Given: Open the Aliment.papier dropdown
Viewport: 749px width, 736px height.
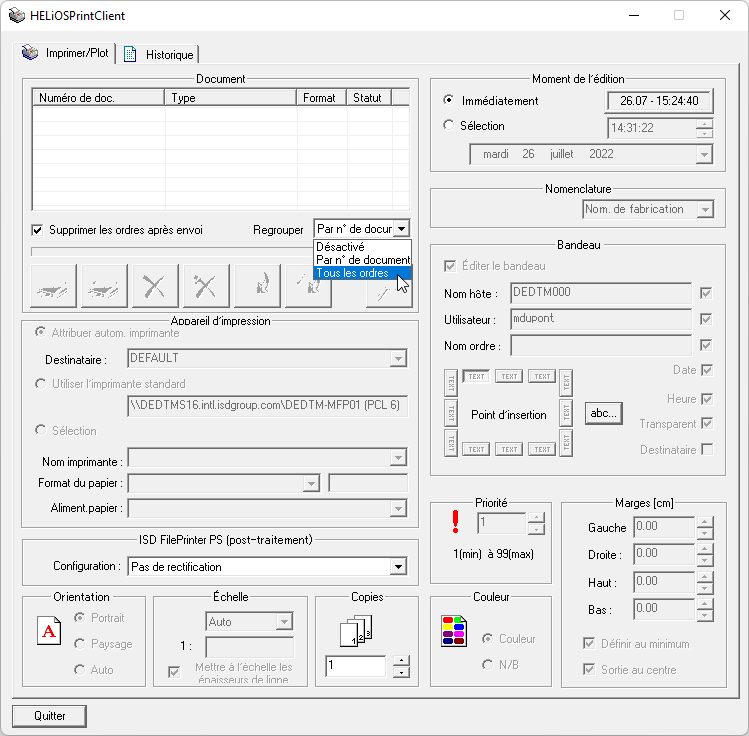Looking at the screenshot, I should pyautogui.click(x=398, y=509).
